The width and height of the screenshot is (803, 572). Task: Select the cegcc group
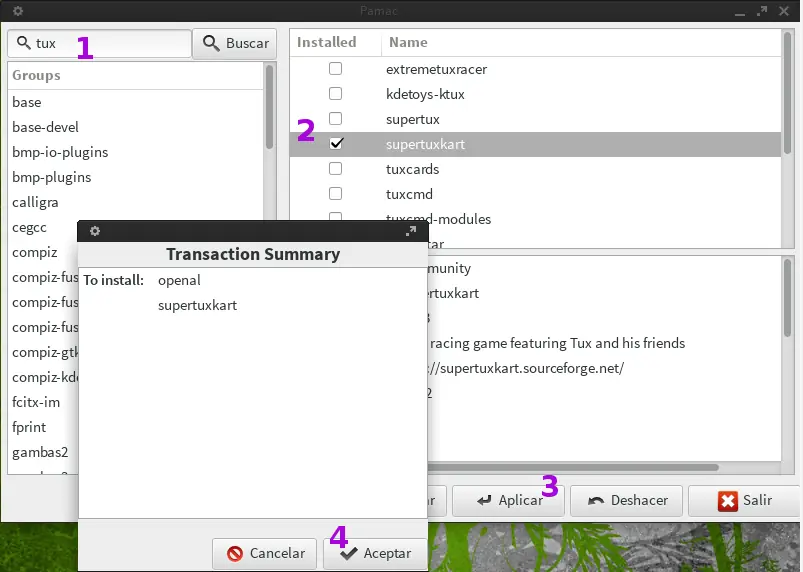tap(29, 228)
